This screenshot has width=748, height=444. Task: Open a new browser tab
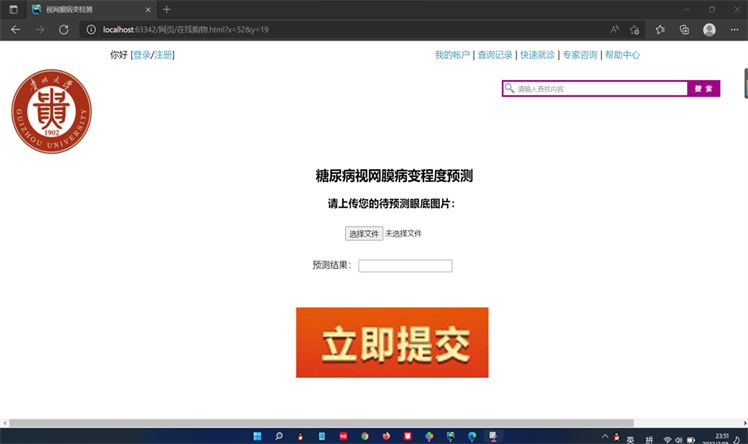tap(167, 9)
